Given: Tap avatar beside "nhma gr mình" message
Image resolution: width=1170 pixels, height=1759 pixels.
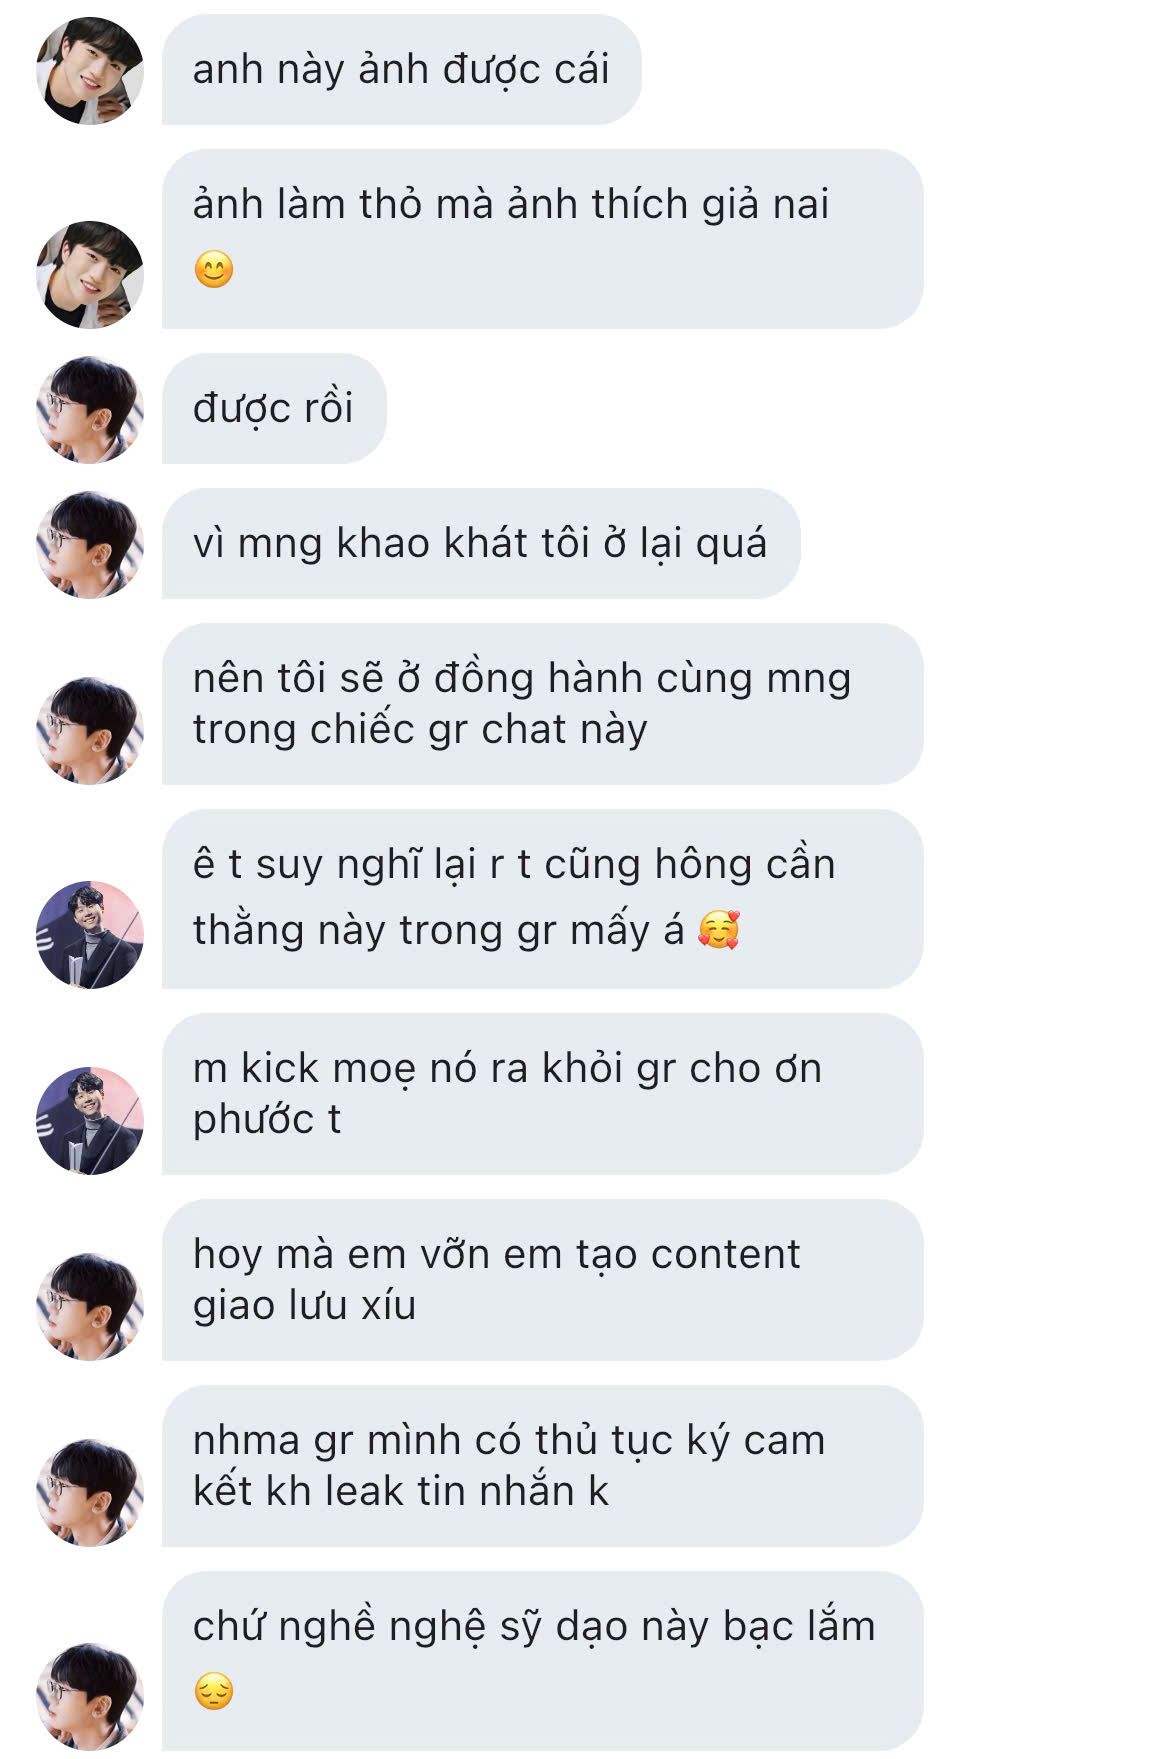Looking at the screenshot, I should point(90,1493).
